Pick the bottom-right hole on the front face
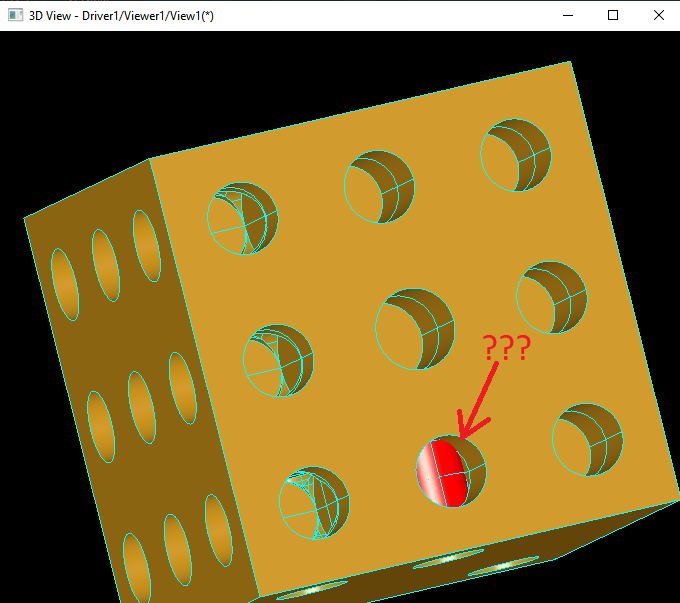The image size is (680, 603). pyautogui.click(x=588, y=439)
